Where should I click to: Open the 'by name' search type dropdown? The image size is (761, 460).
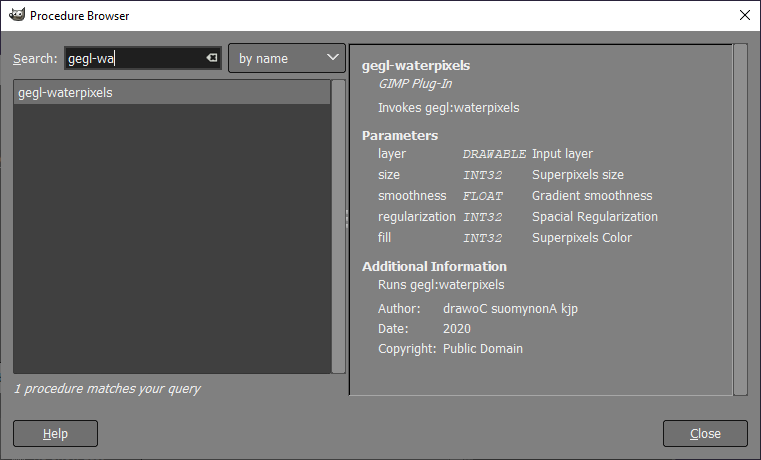coord(287,58)
